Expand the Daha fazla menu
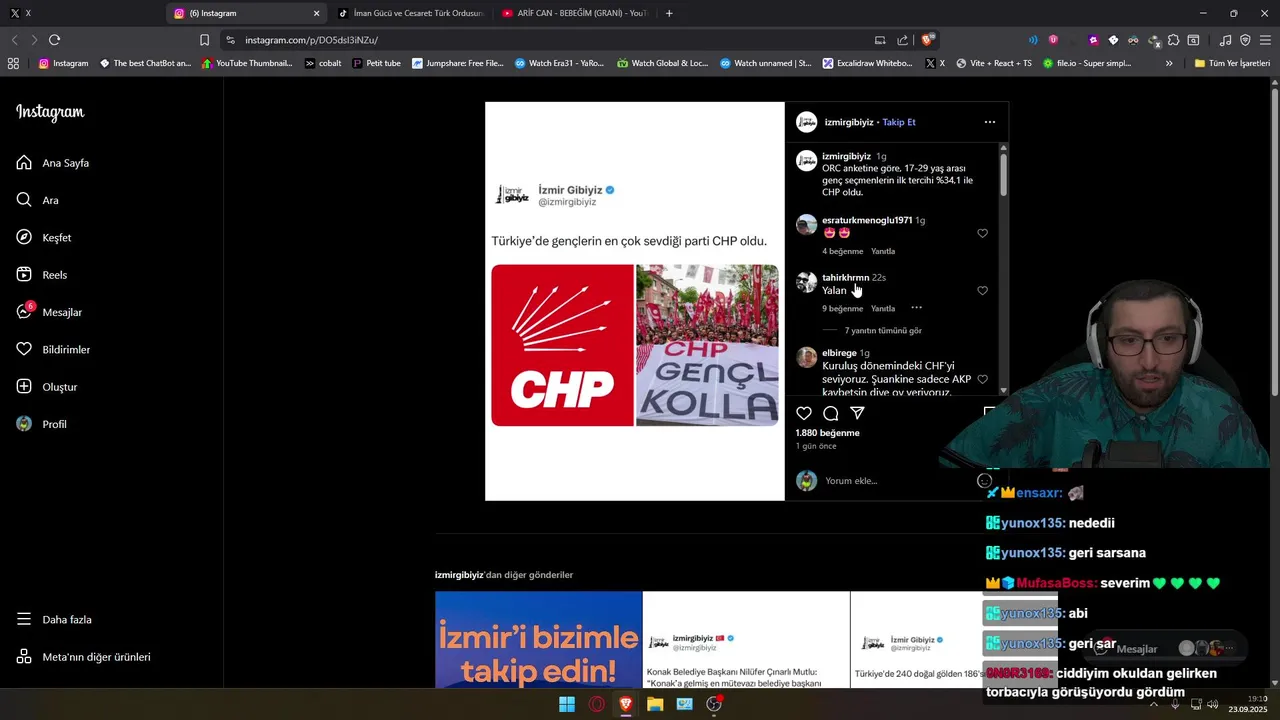1280x720 pixels. pyautogui.click(x=54, y=619)
